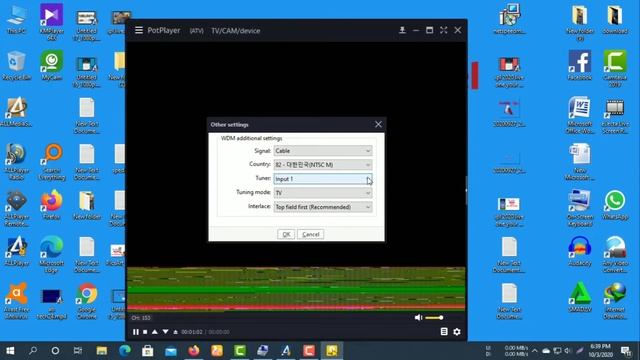This screenshot has height=360, width=640.
Task: Mute audio with the speaker icon
Action: 418,318
